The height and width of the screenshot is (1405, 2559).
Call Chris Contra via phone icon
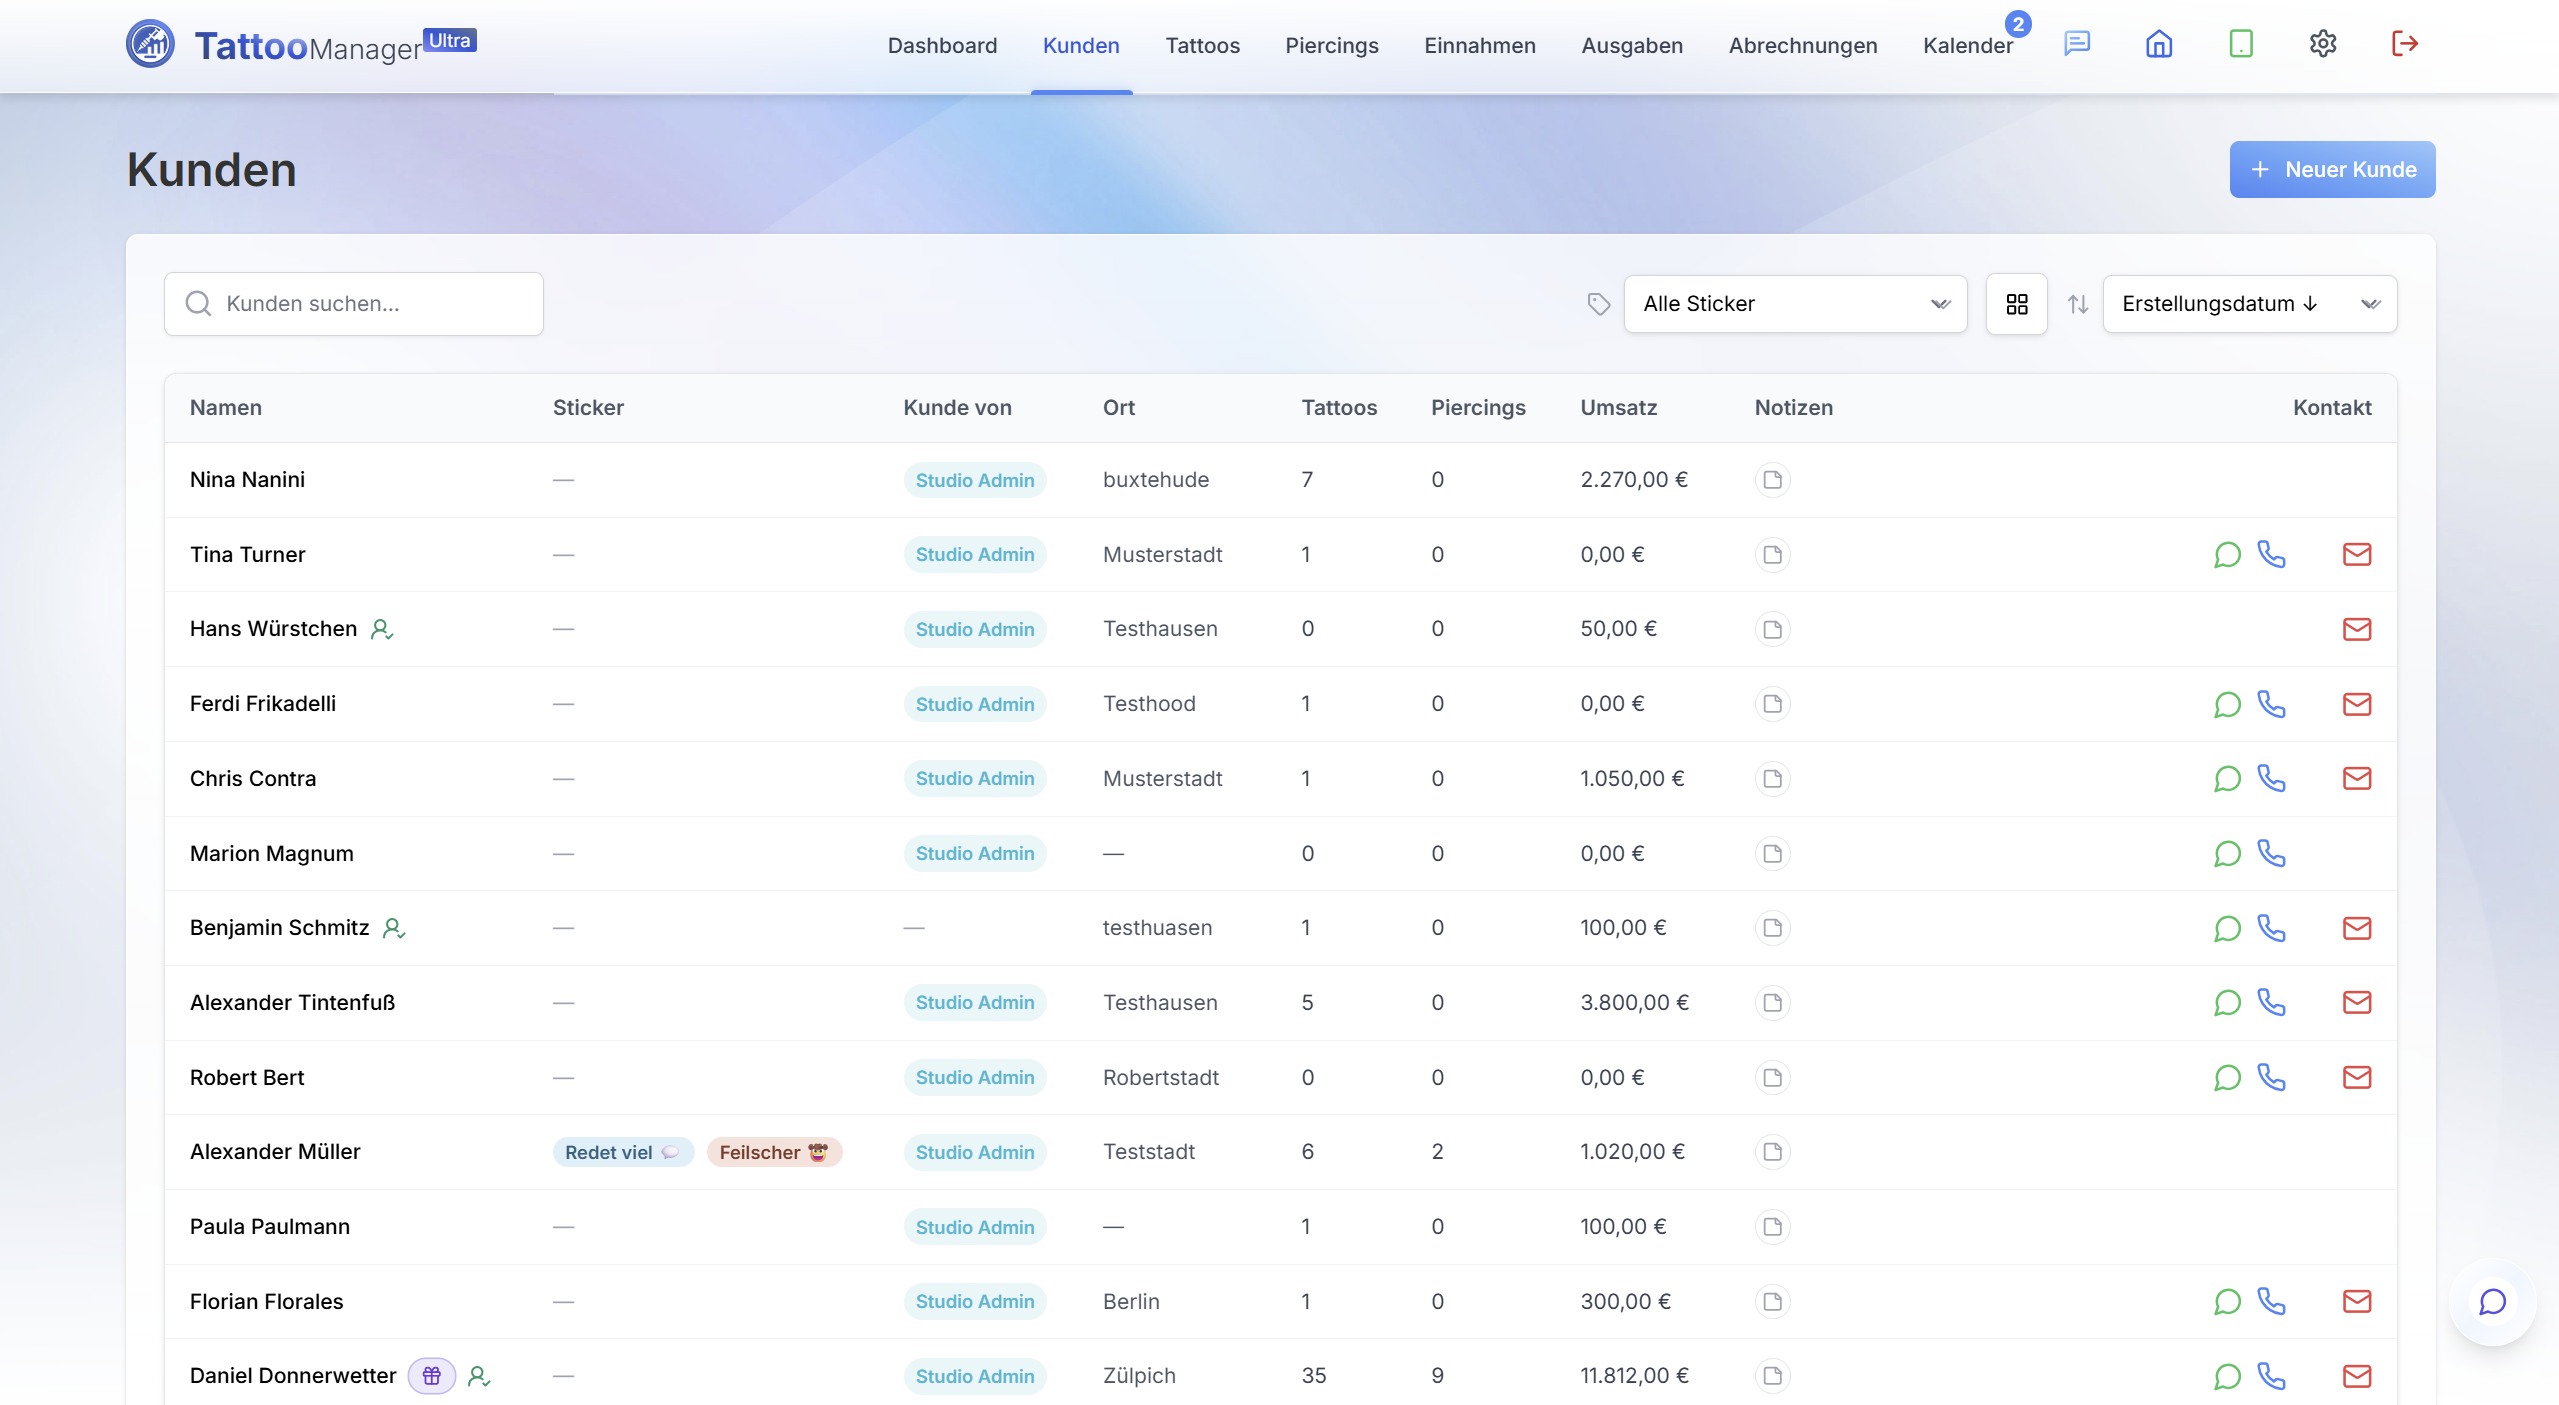tap(2271, 779)
